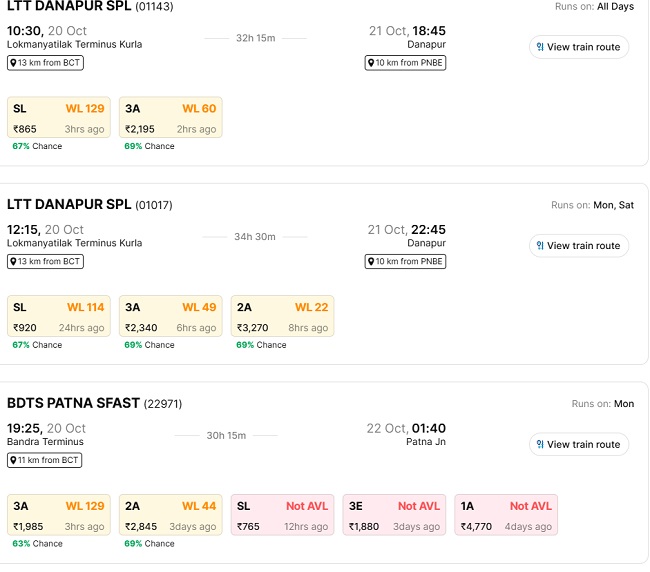Click 3E Not AVL card at ₹1,880
650x572 pixels.
394,516
